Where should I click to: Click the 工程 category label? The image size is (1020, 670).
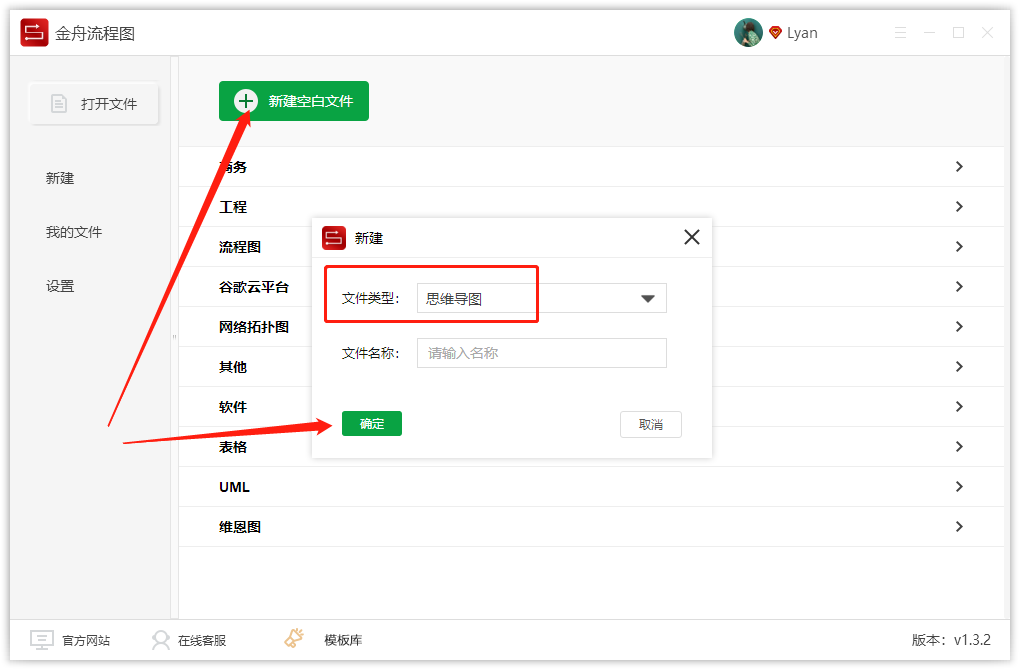click(233, 207)
